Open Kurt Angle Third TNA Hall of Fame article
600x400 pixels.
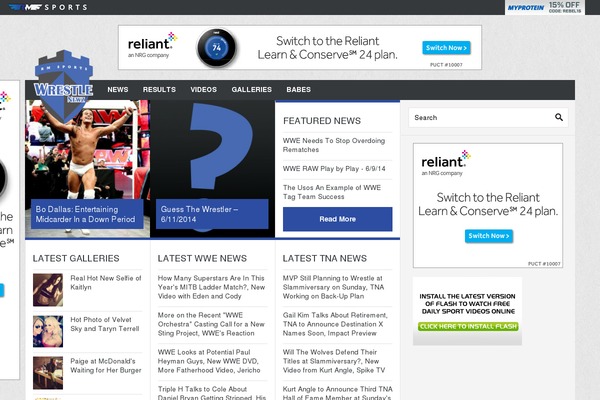click(x=338, y=393)
